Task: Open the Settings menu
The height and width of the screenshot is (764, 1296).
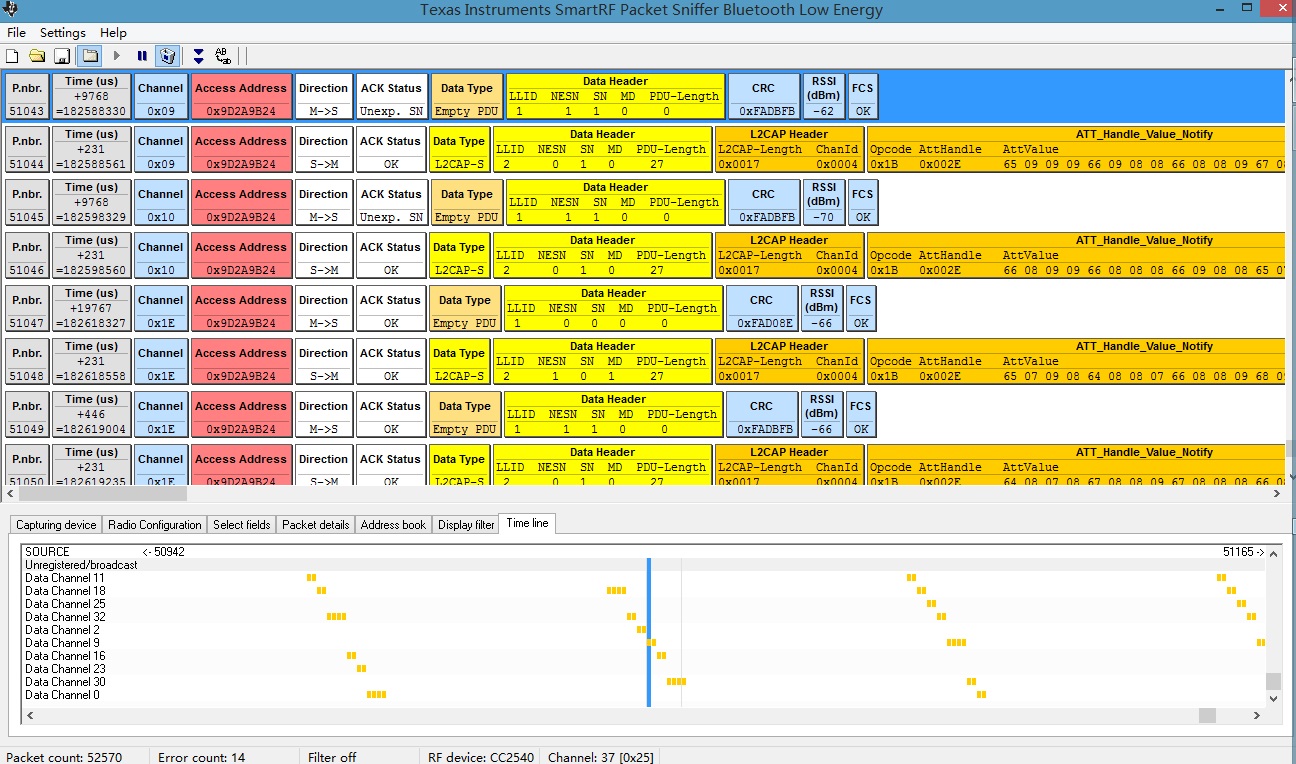Action: [63, 33]
